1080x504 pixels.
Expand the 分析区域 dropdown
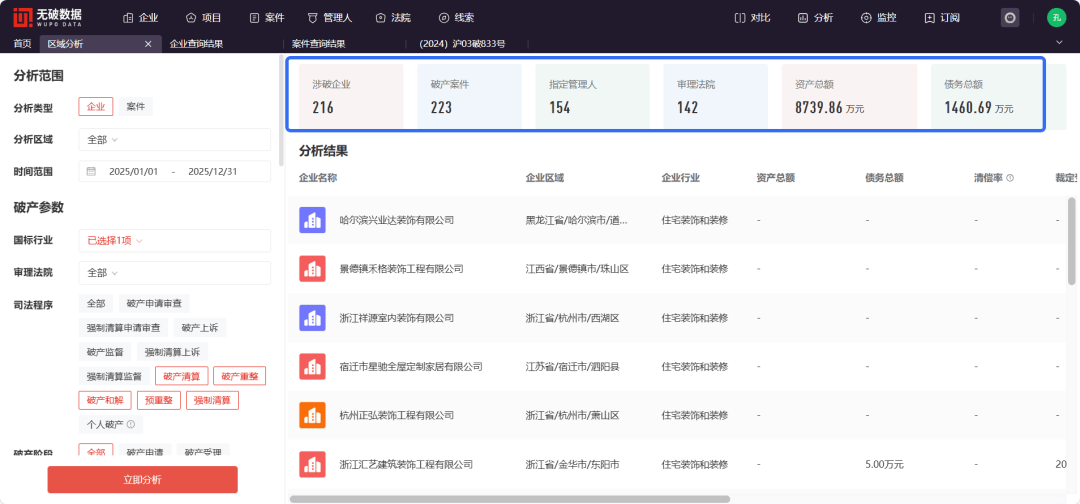(174, 140)
